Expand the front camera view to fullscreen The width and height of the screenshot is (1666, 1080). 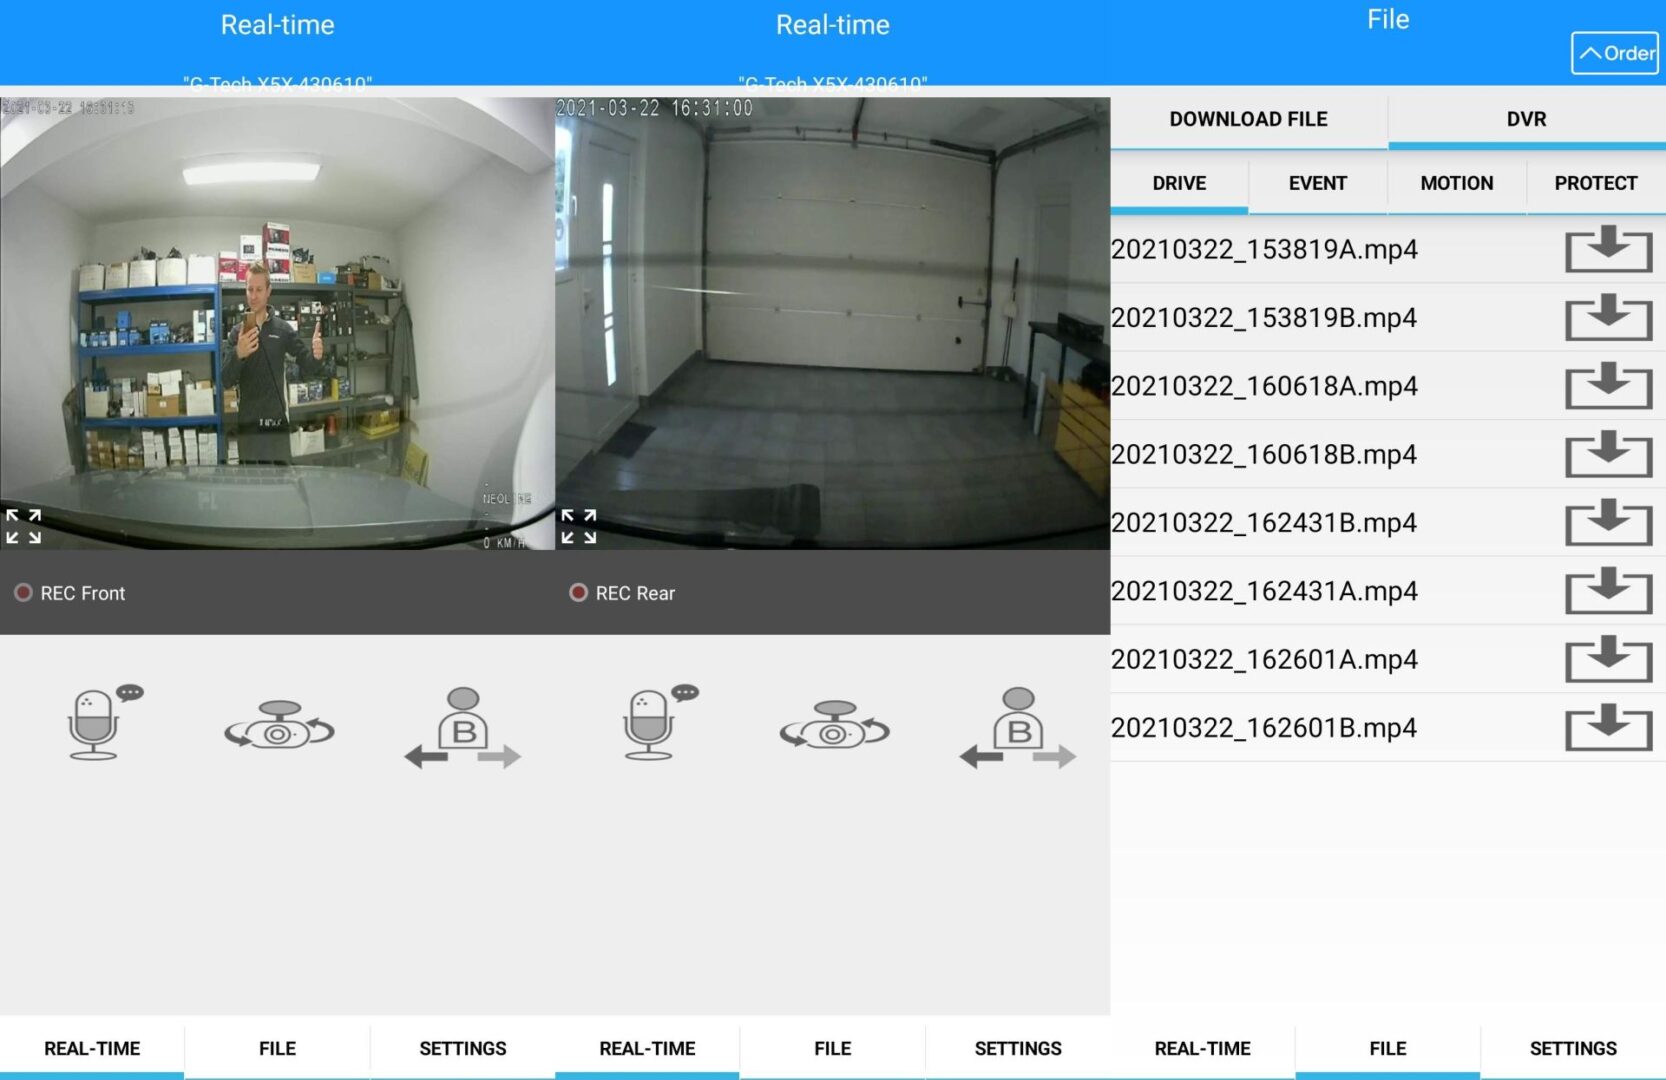(x=23, y=526)
